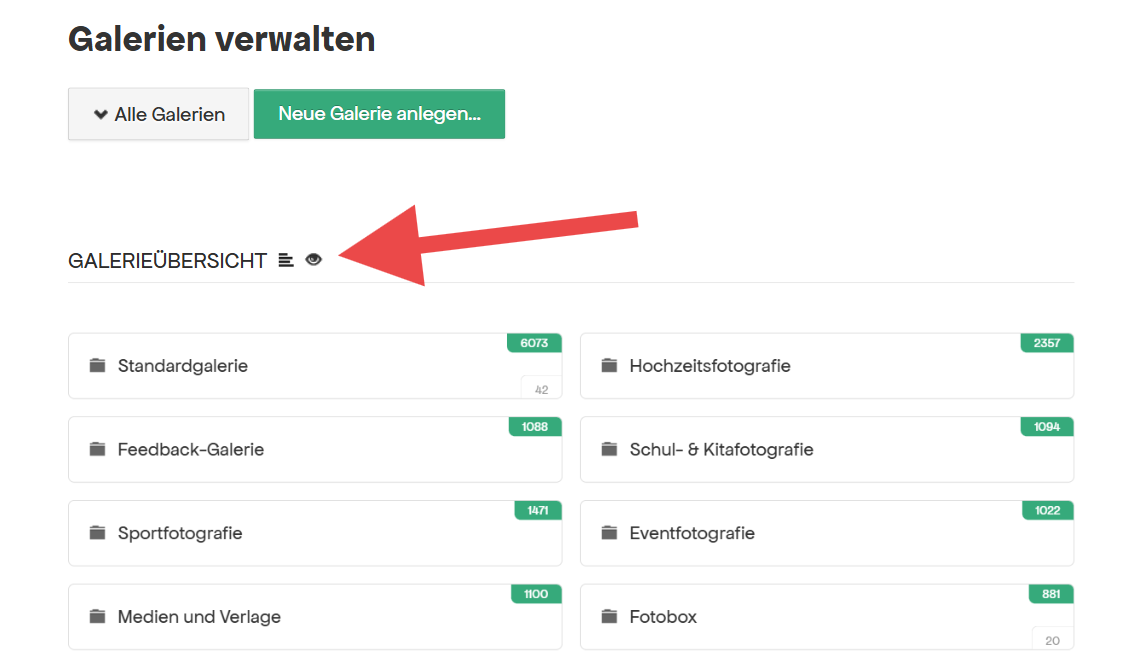Image resolution: width=1144 pixels, height=661 pixels.
Task: Select the Feedback-Galerie entry
Action: click(x=191, y=450)
